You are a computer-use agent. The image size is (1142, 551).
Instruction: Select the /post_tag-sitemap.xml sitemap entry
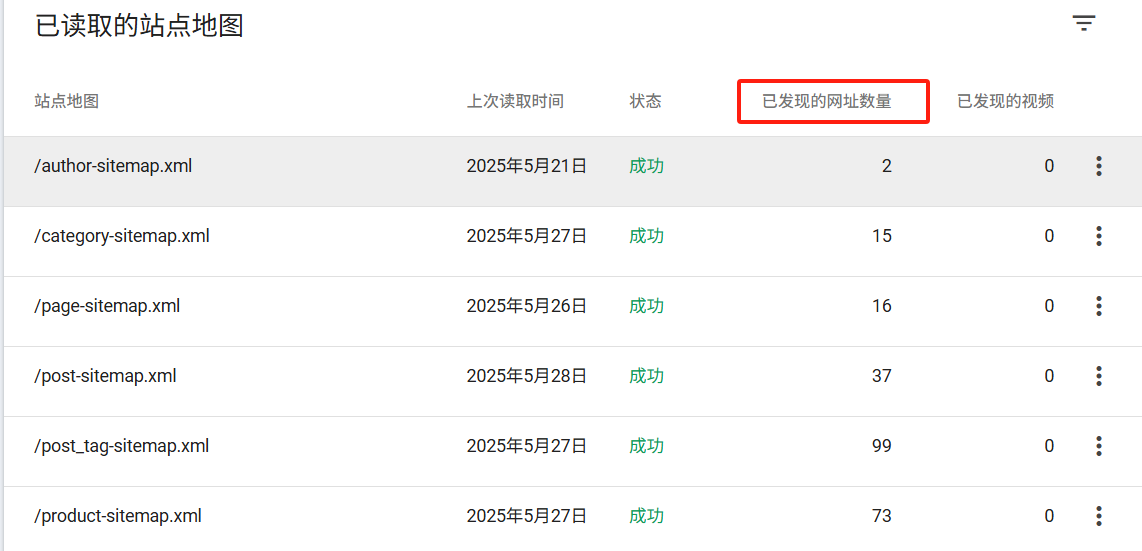tap(122, 446)
